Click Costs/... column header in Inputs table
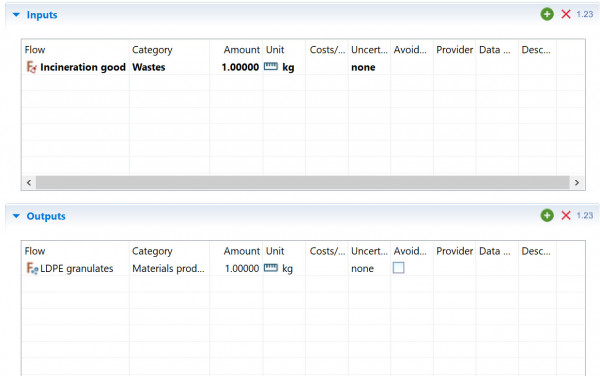Image resolution: width=600 pixels, height=376 pixels. pos(328,50)
